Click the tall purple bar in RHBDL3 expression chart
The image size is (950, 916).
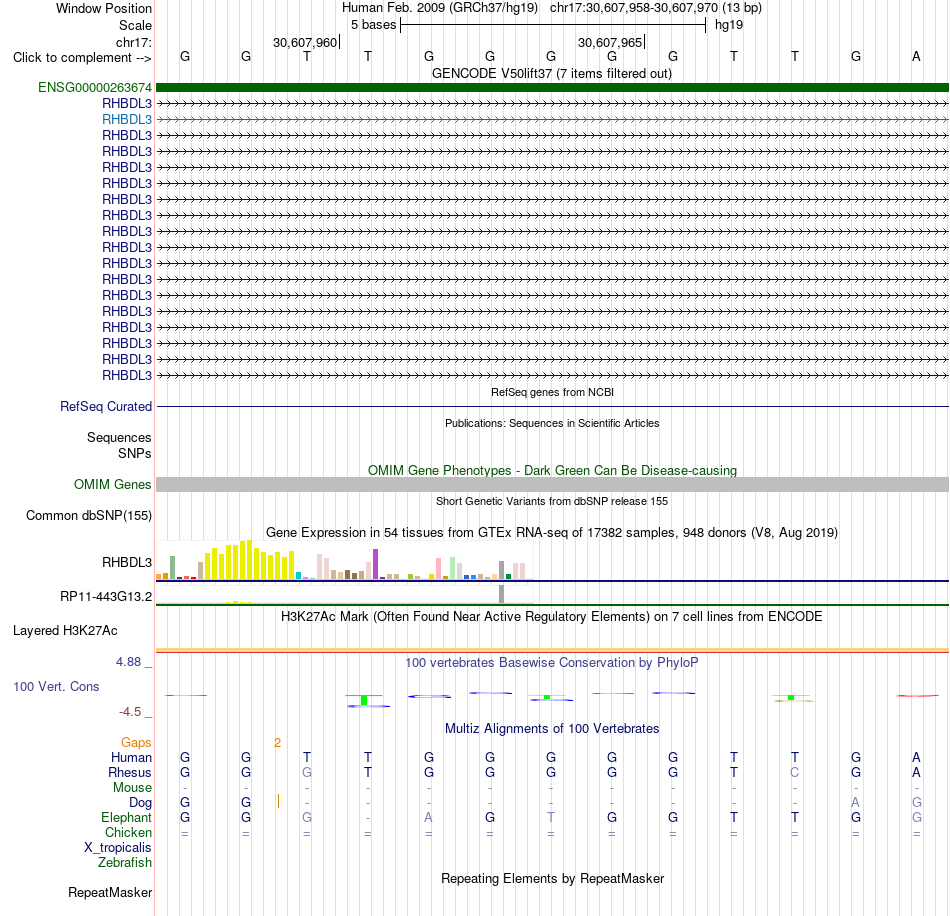coord(376,564)
